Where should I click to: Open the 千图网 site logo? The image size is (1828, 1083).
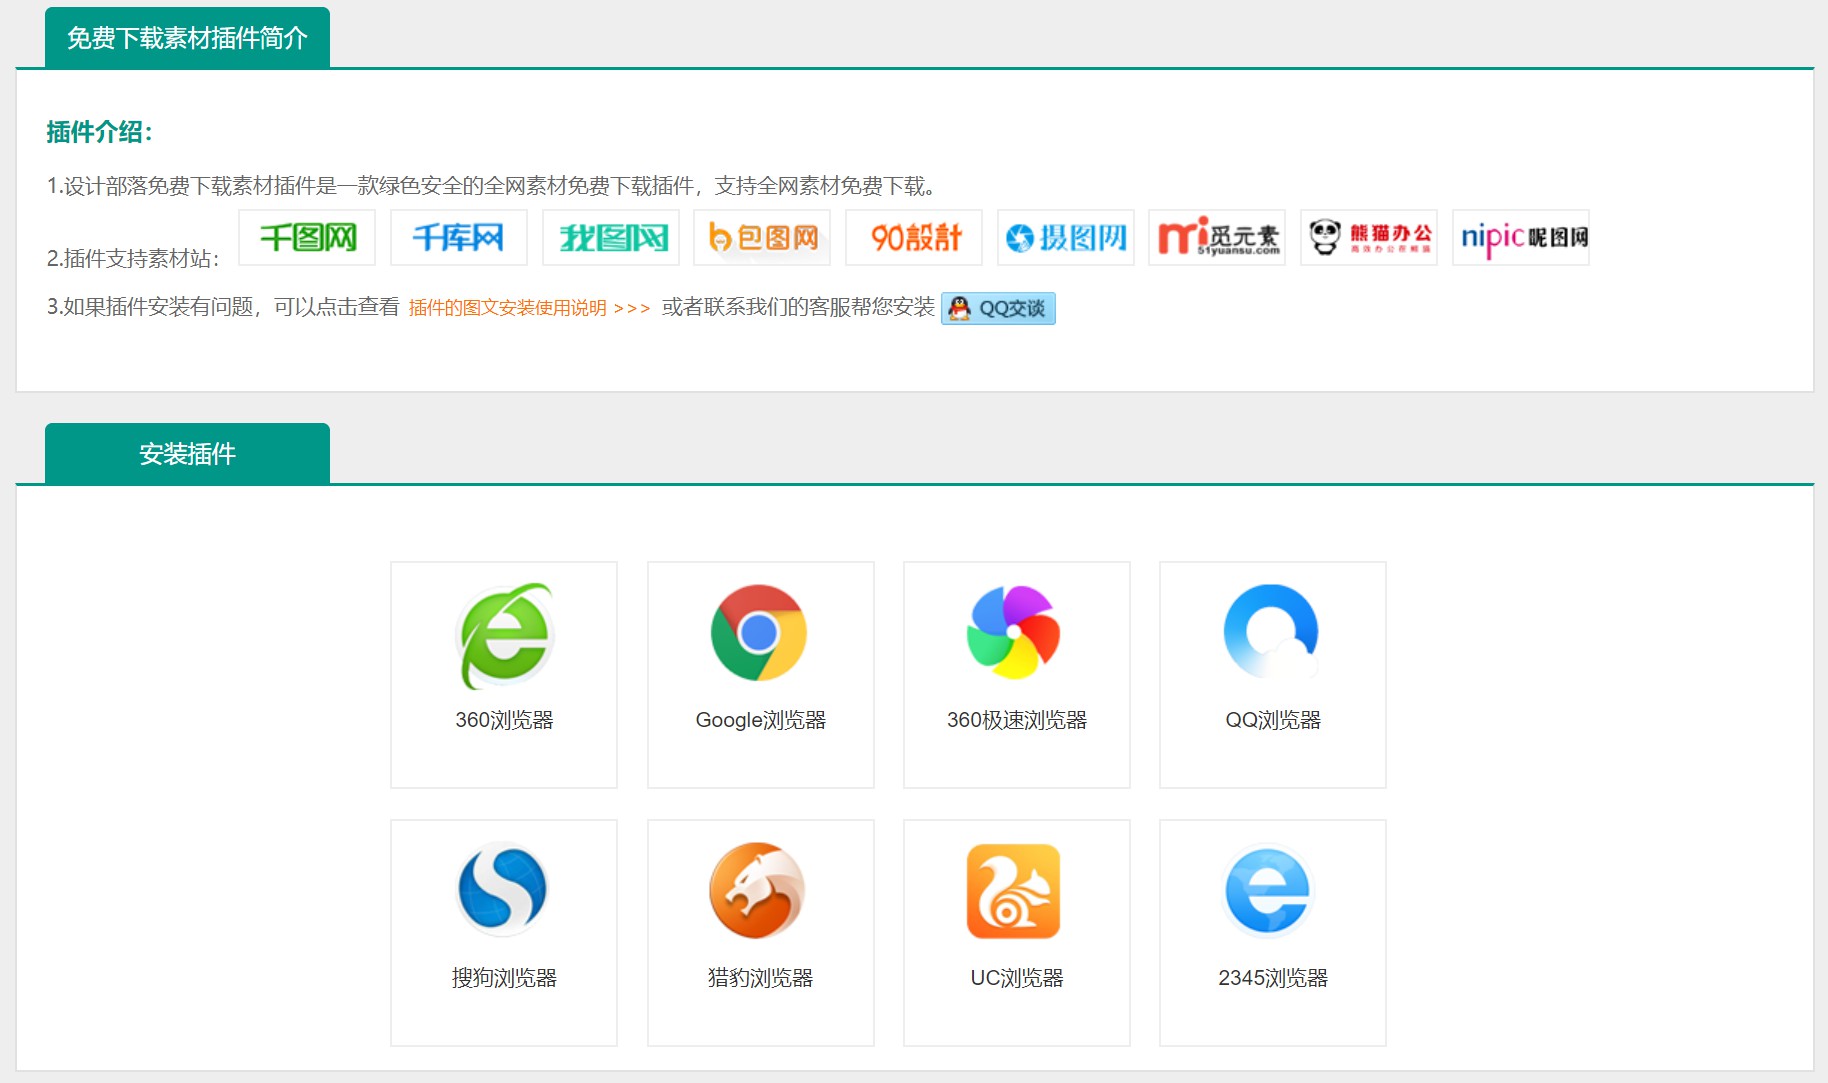307,238
